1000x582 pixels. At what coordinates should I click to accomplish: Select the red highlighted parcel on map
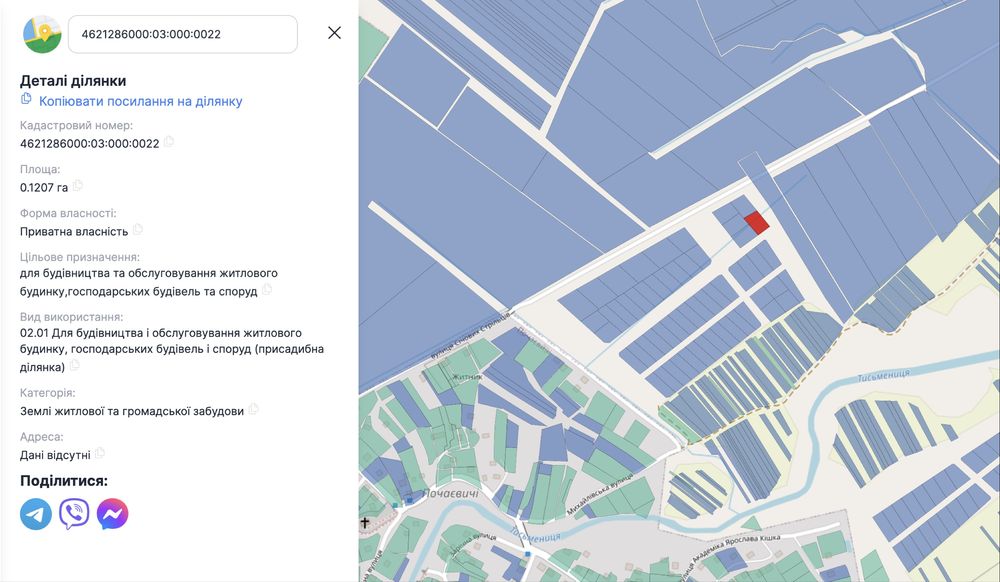[756, 222]
